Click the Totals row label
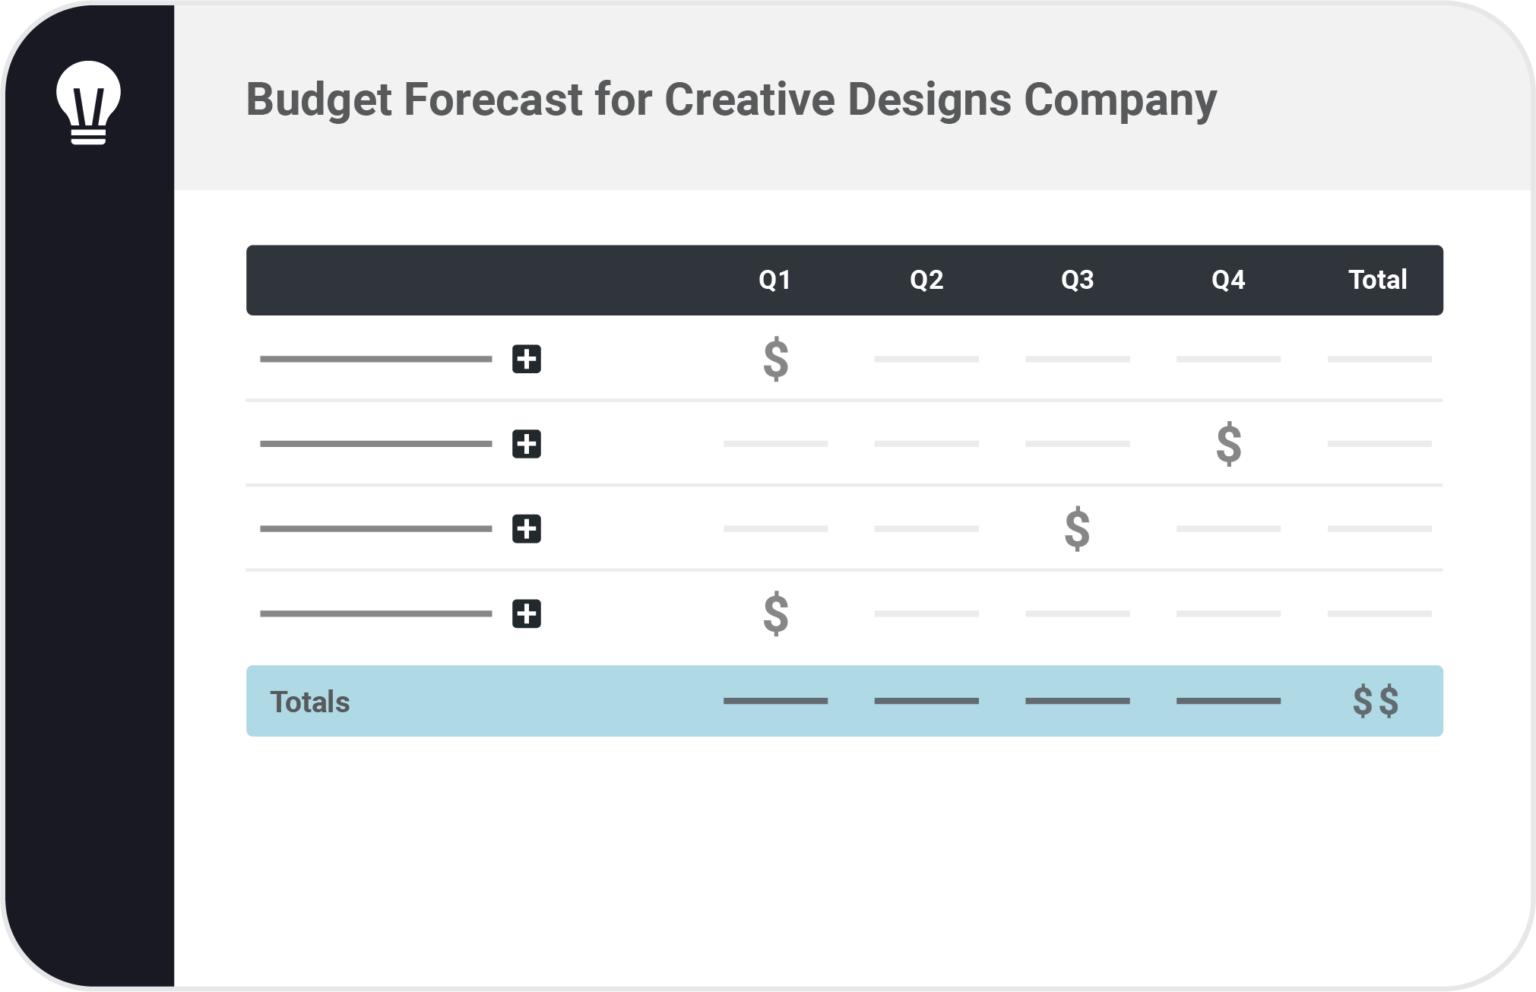Screen dimensions: 1536x992 (x=310, y=702)
